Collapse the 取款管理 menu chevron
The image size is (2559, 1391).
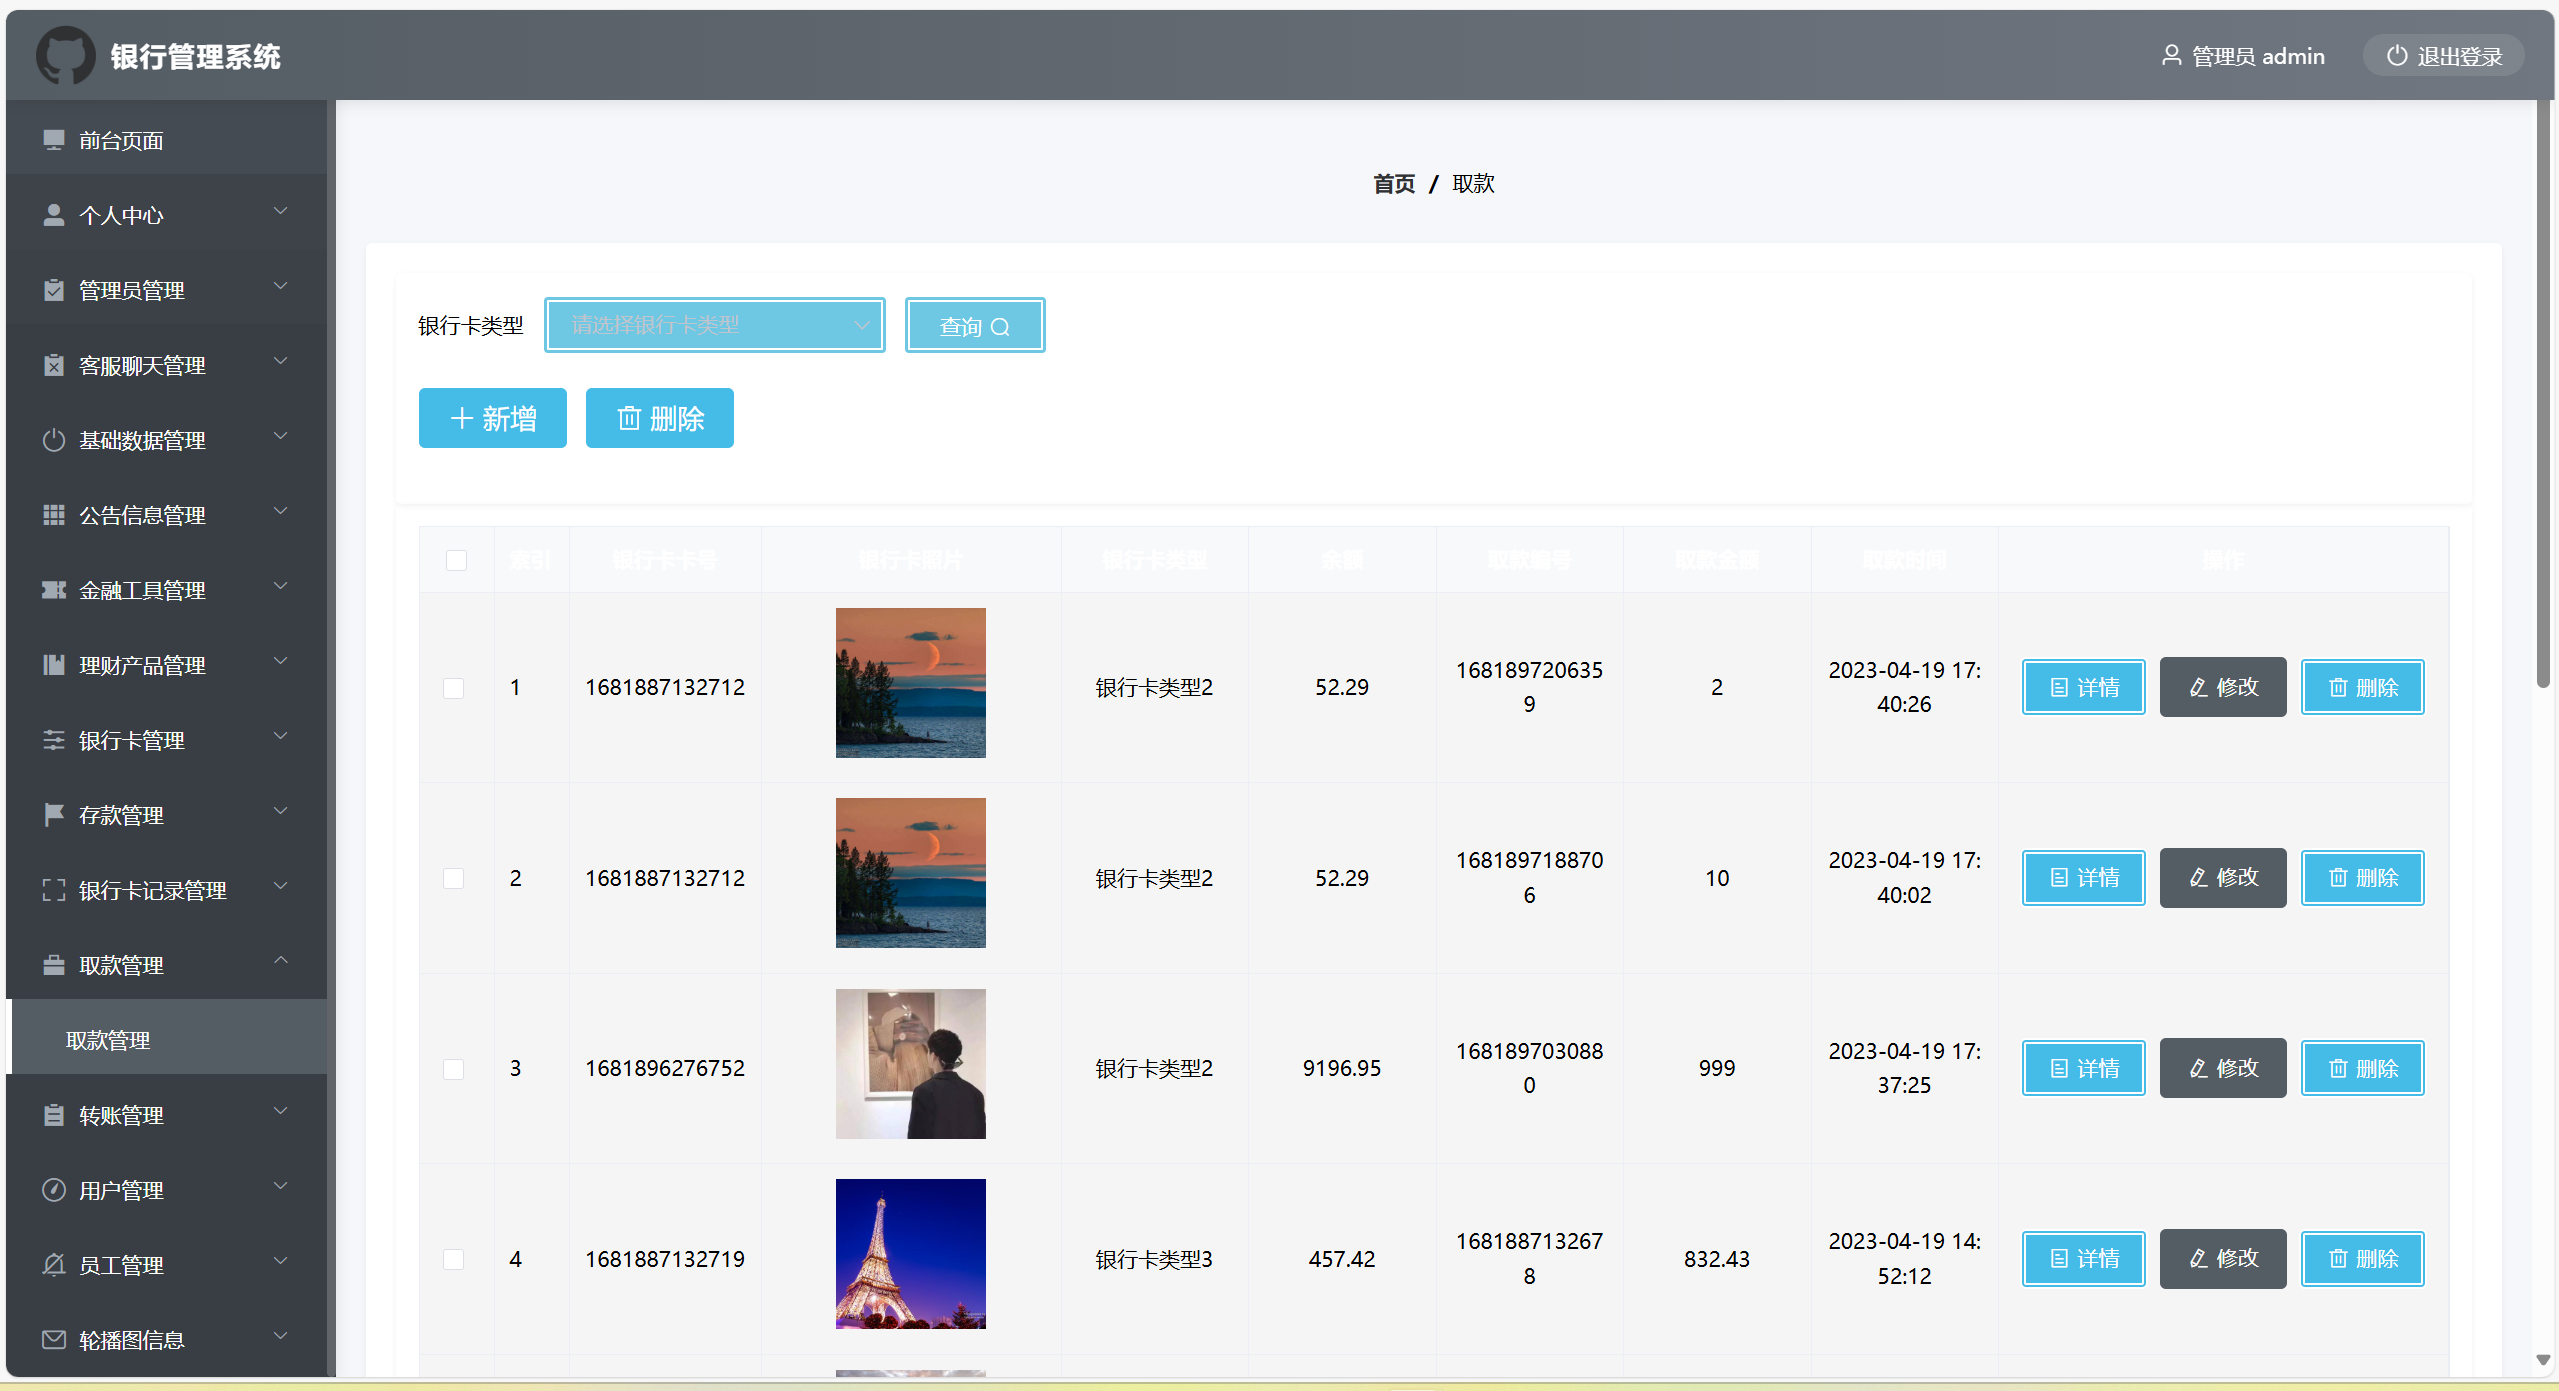[281, 962]
